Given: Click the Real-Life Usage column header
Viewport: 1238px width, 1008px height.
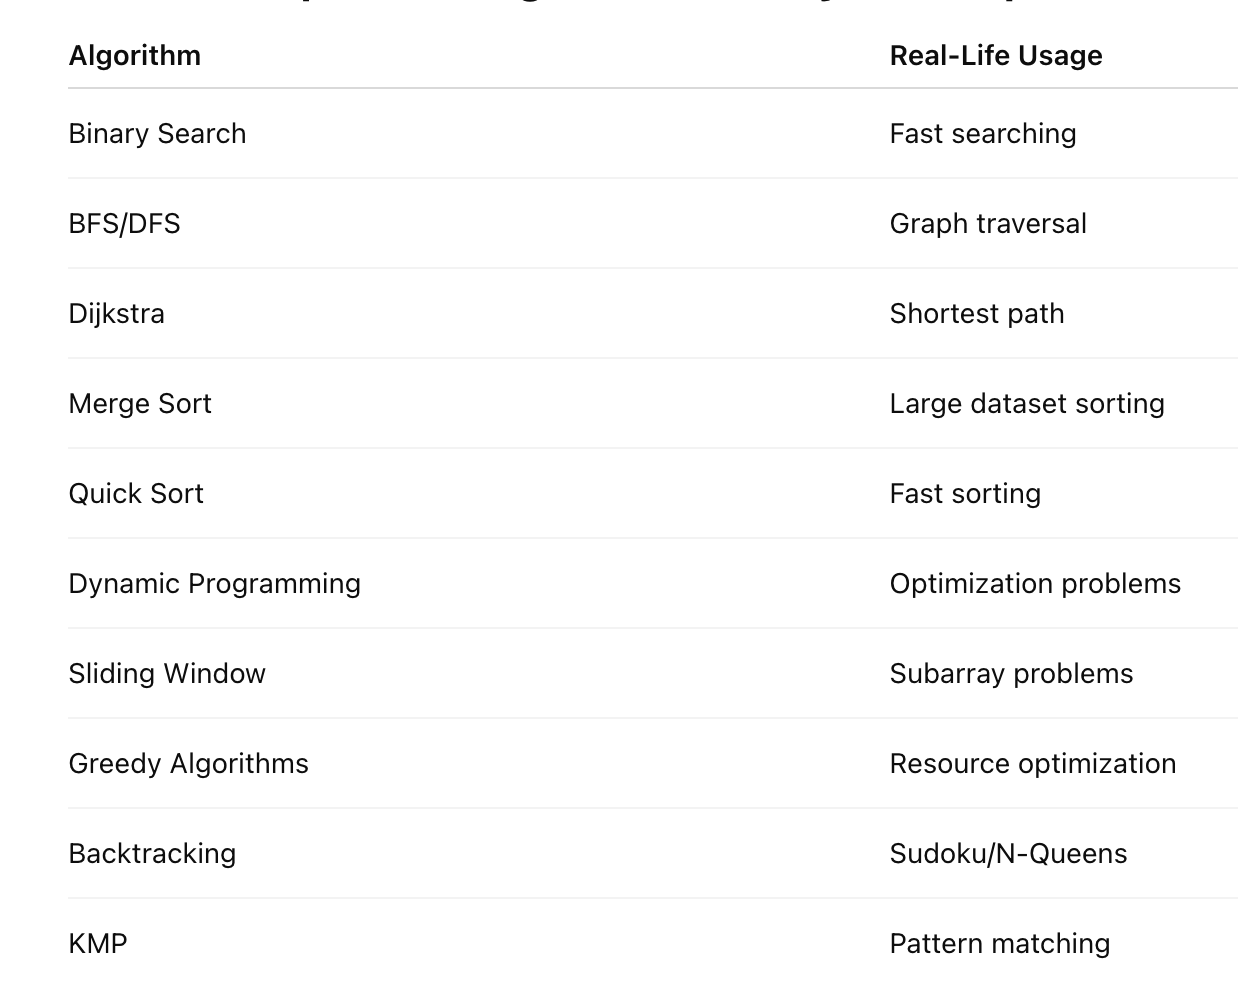Looking at the screenshot, I should (x=996, y=56).
